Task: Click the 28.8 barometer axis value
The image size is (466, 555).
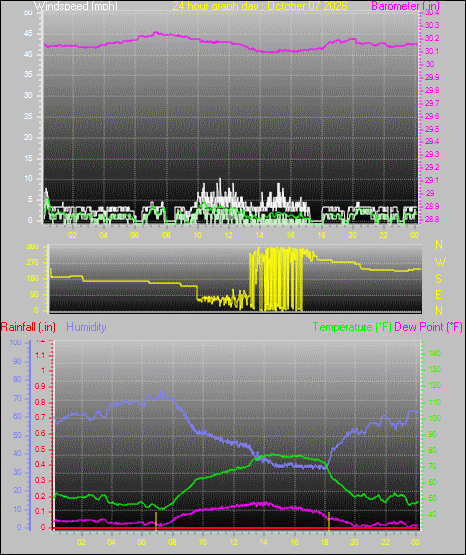Action: coord(432,219)
